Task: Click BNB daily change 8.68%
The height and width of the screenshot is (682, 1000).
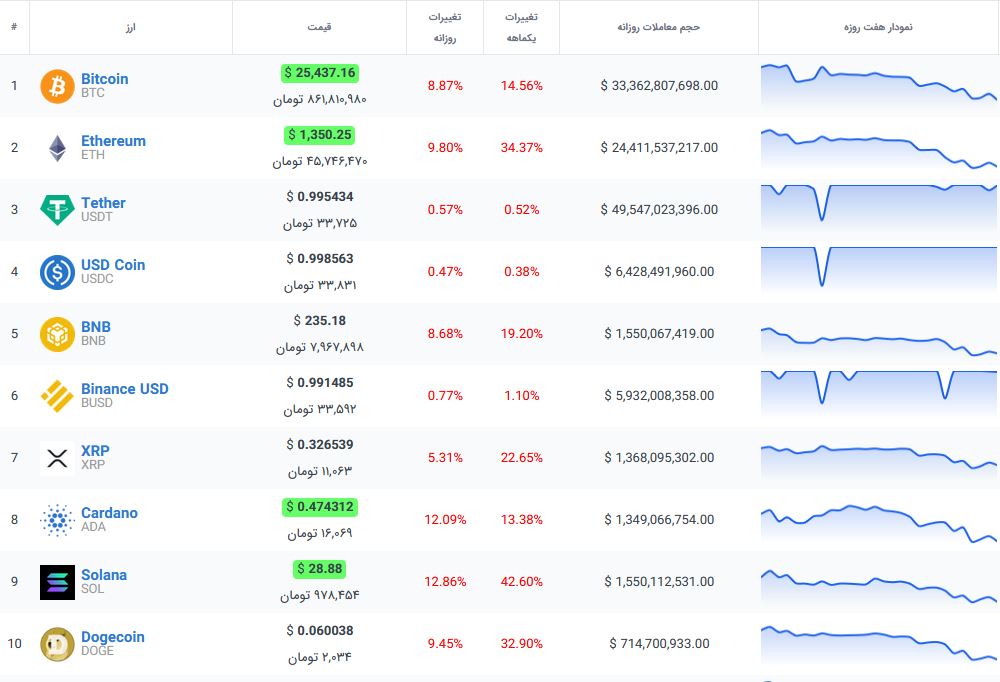Action: (445, 333)
